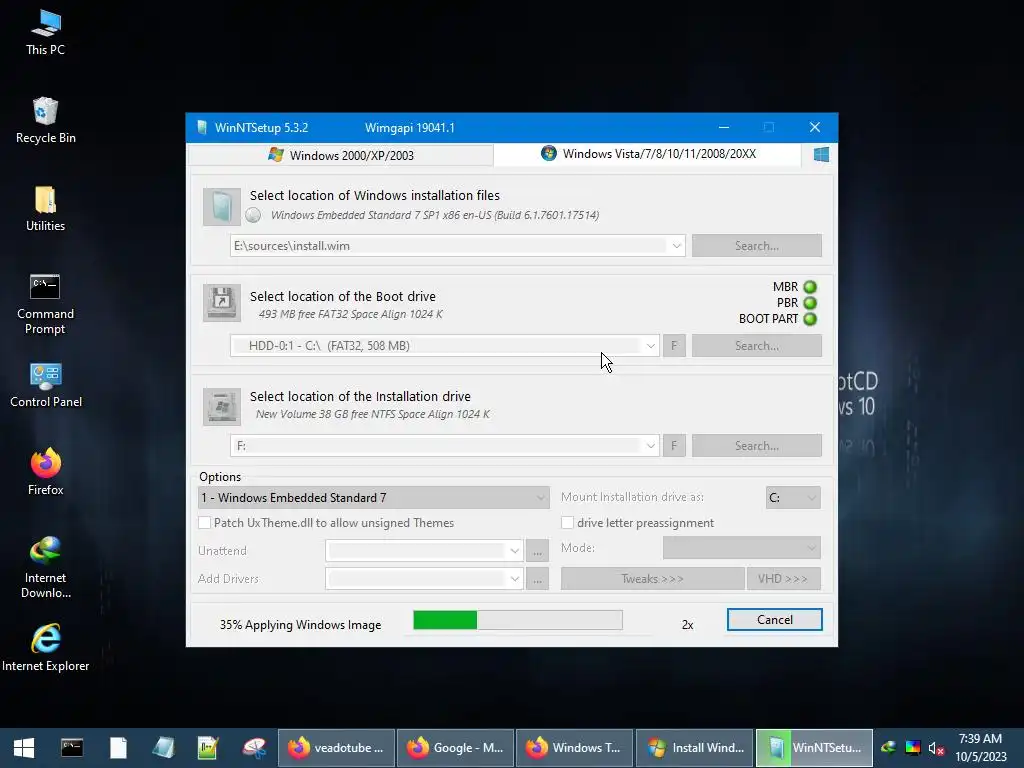The height and width of the screenshot is (768, 1024).
Task: Expand the install.wim source path dropdown
Action: pyautogui.click(x=677, y=246)
